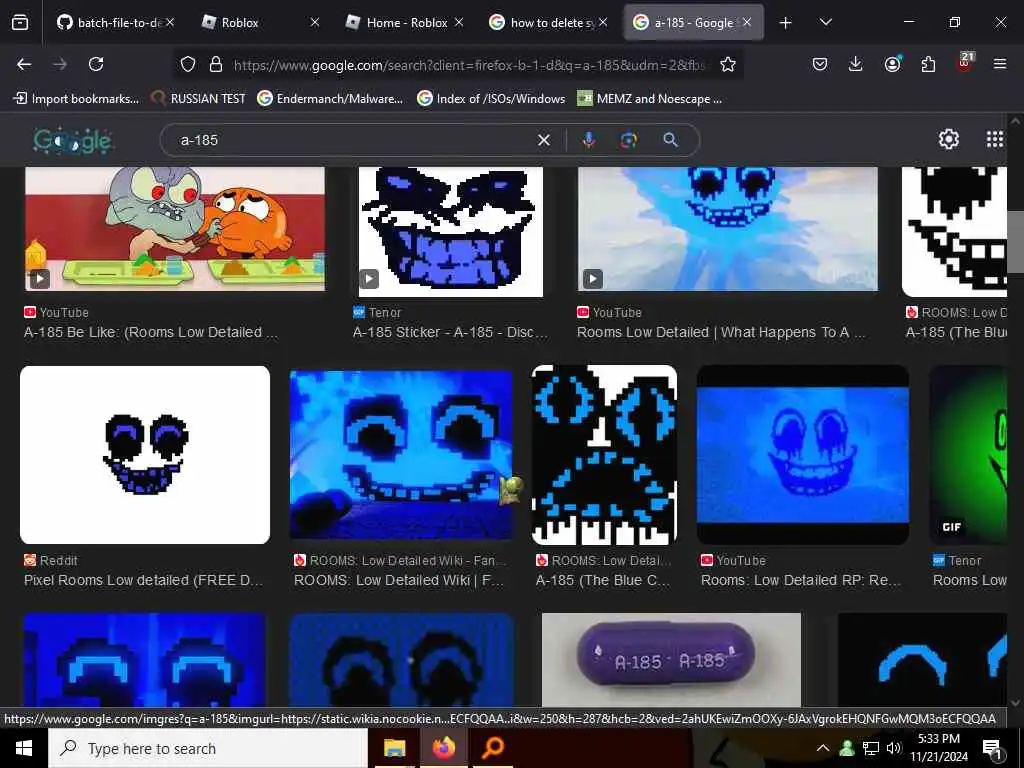Click Import bookmarks toolbar item
Viewport: 1024px width, 768px height.
76,99
